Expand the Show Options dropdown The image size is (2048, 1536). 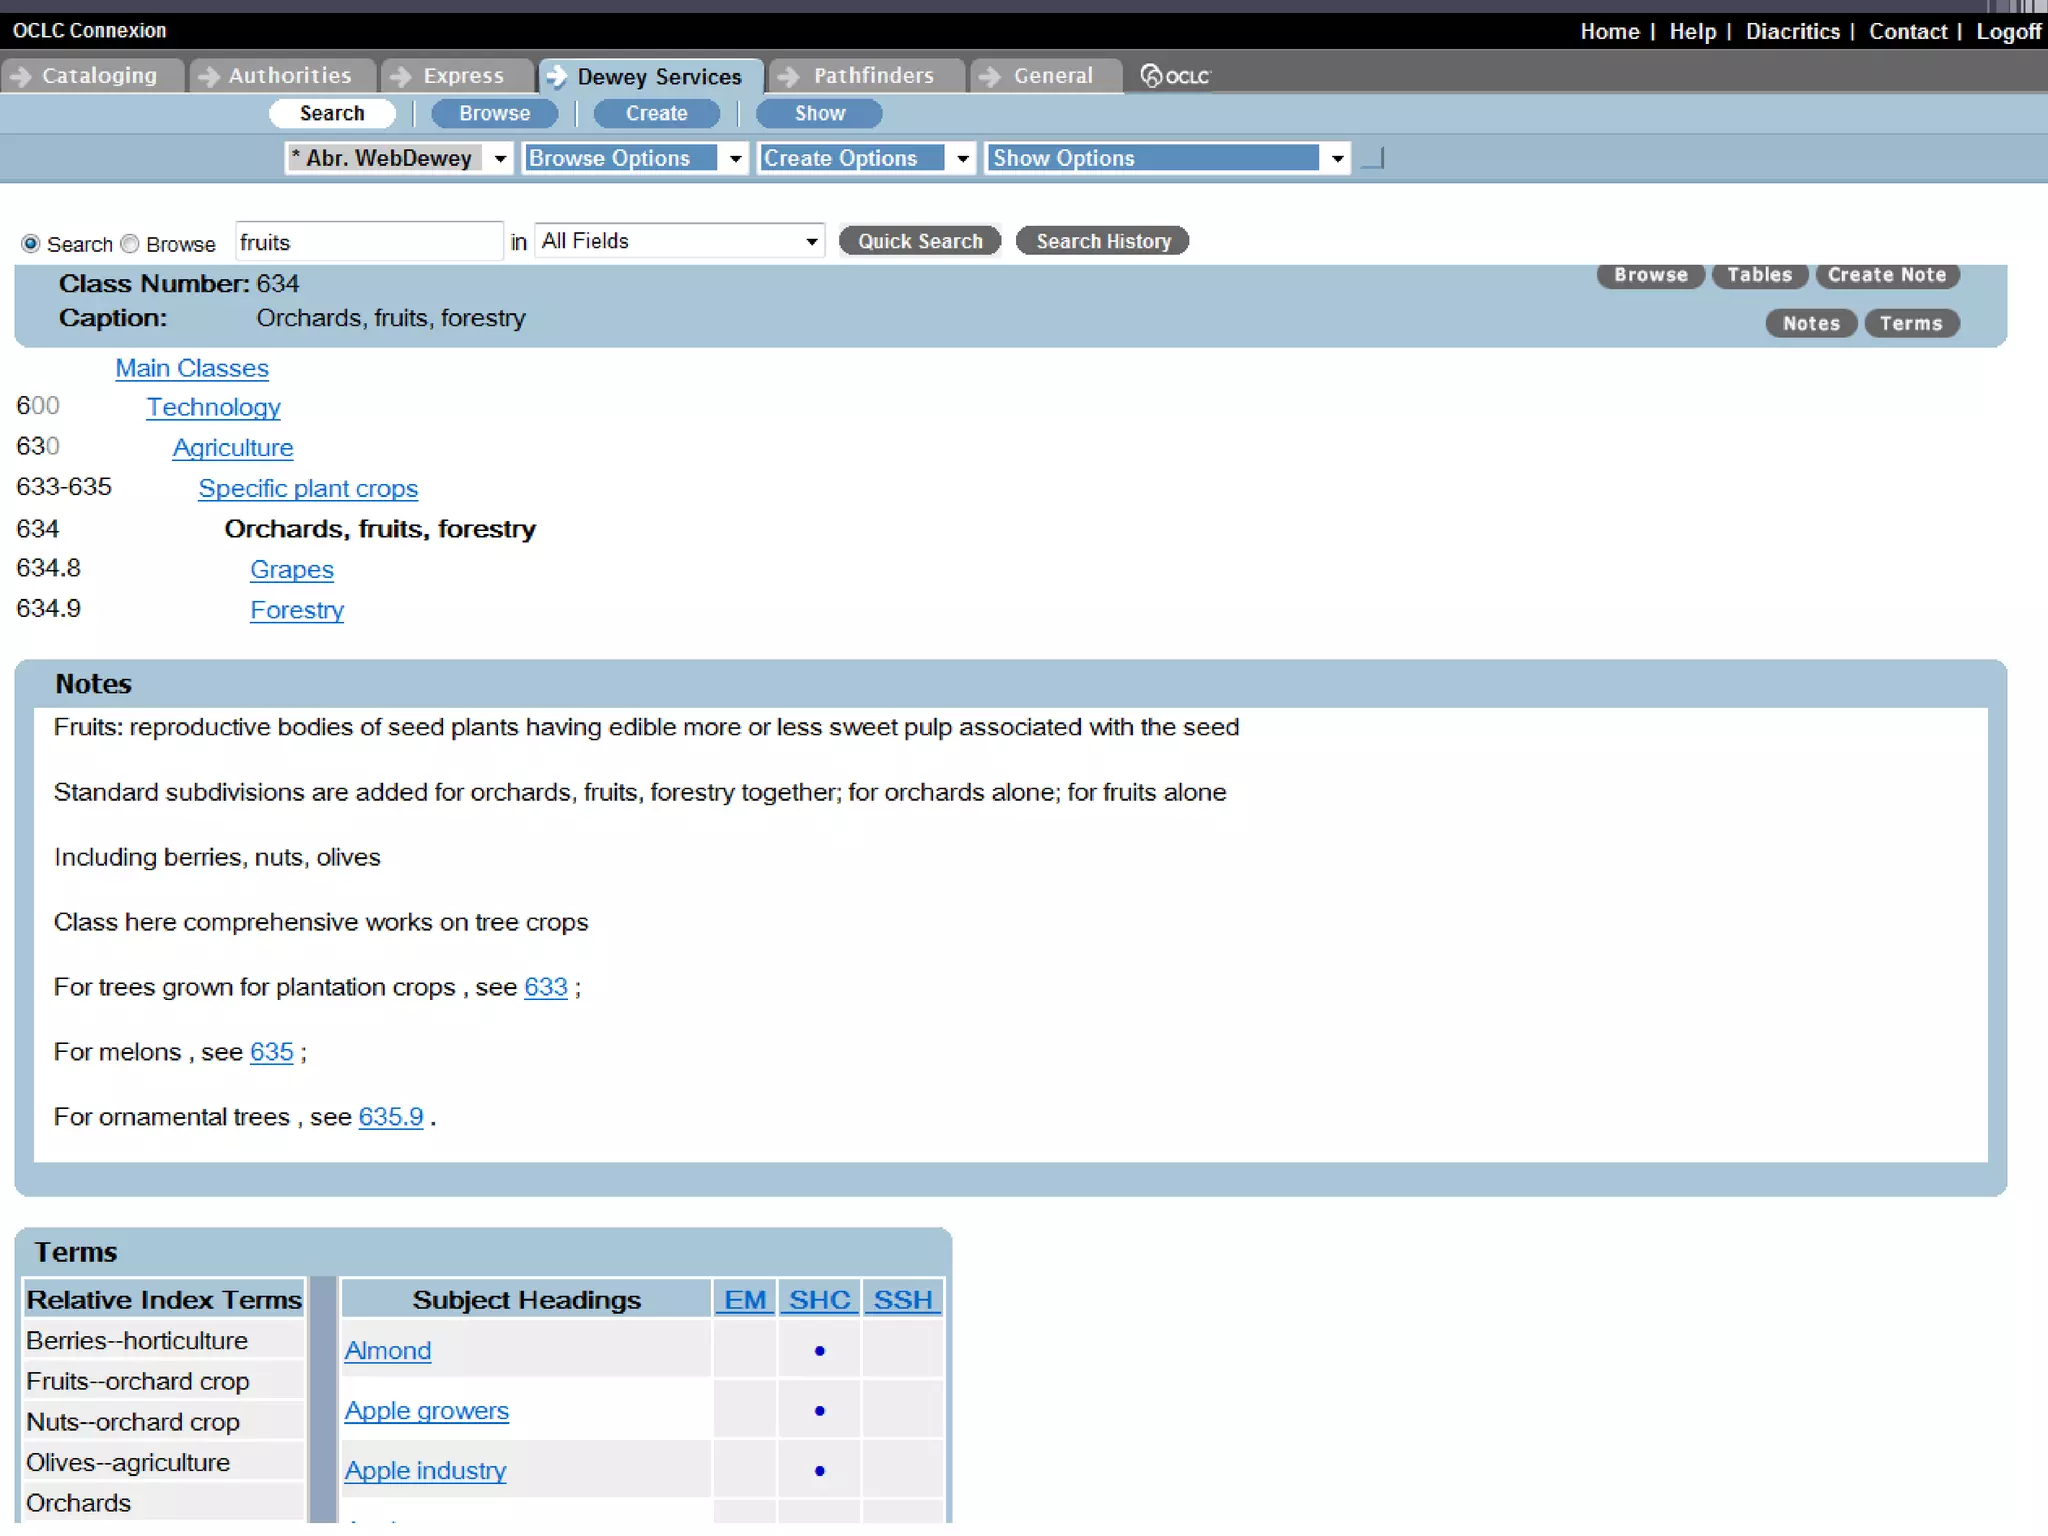click(x=1166, y=158)
